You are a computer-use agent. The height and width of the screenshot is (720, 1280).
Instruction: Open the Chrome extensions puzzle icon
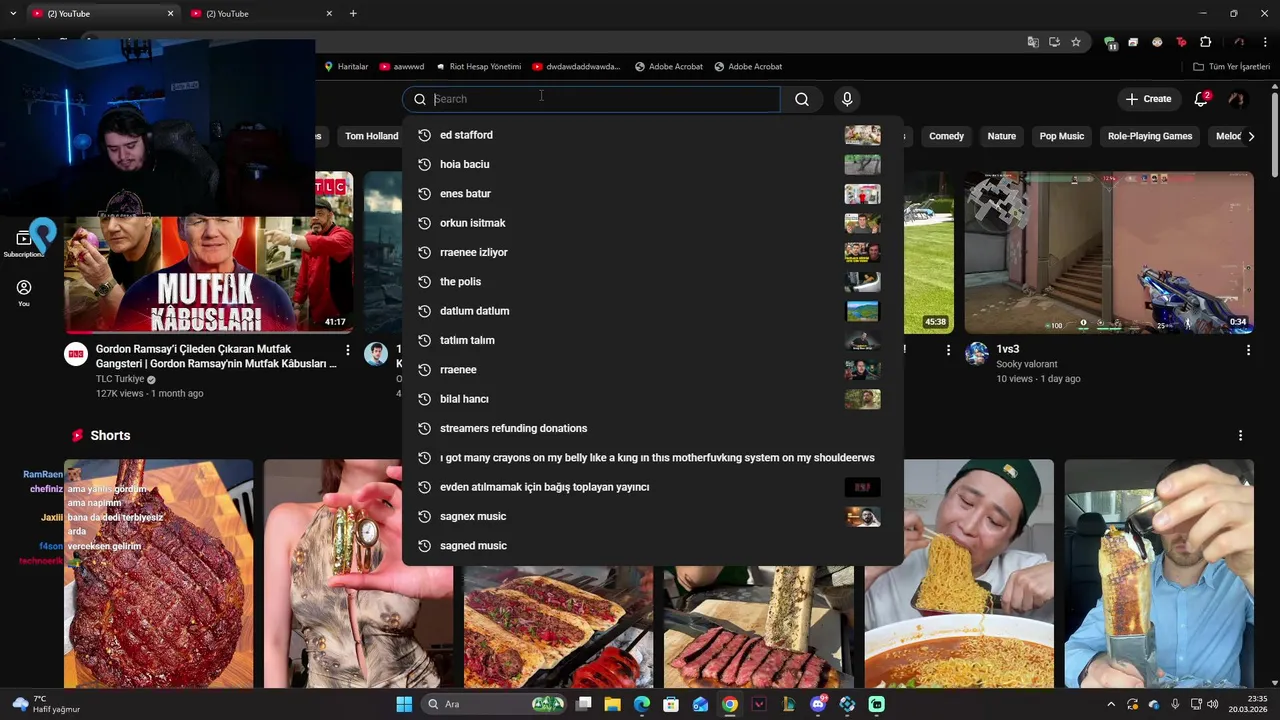coord(1205,42)
